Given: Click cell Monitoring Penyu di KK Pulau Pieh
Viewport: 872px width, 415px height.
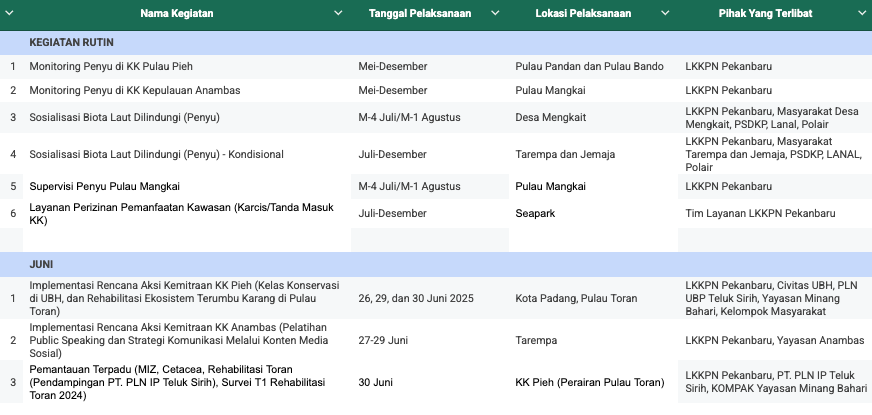Looking at the screenshot, I should pyautogui.click(x=187, y=67).
